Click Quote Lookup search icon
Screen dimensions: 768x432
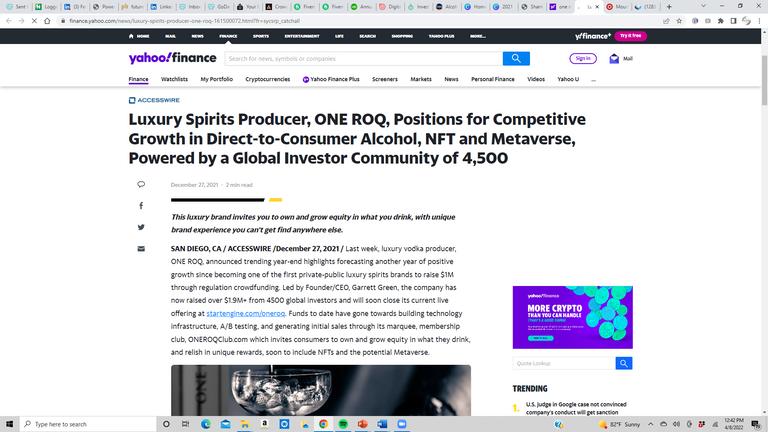point(624,363)
